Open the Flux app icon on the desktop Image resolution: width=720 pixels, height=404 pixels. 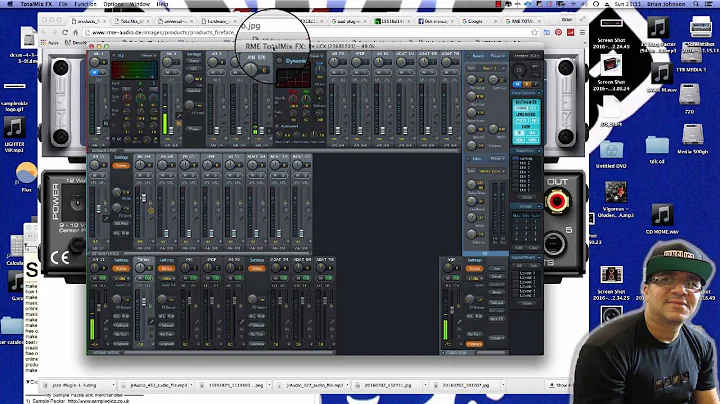[26, 174]
